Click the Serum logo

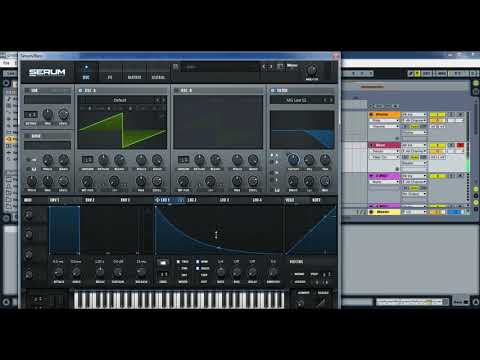[x=47, y=72]
